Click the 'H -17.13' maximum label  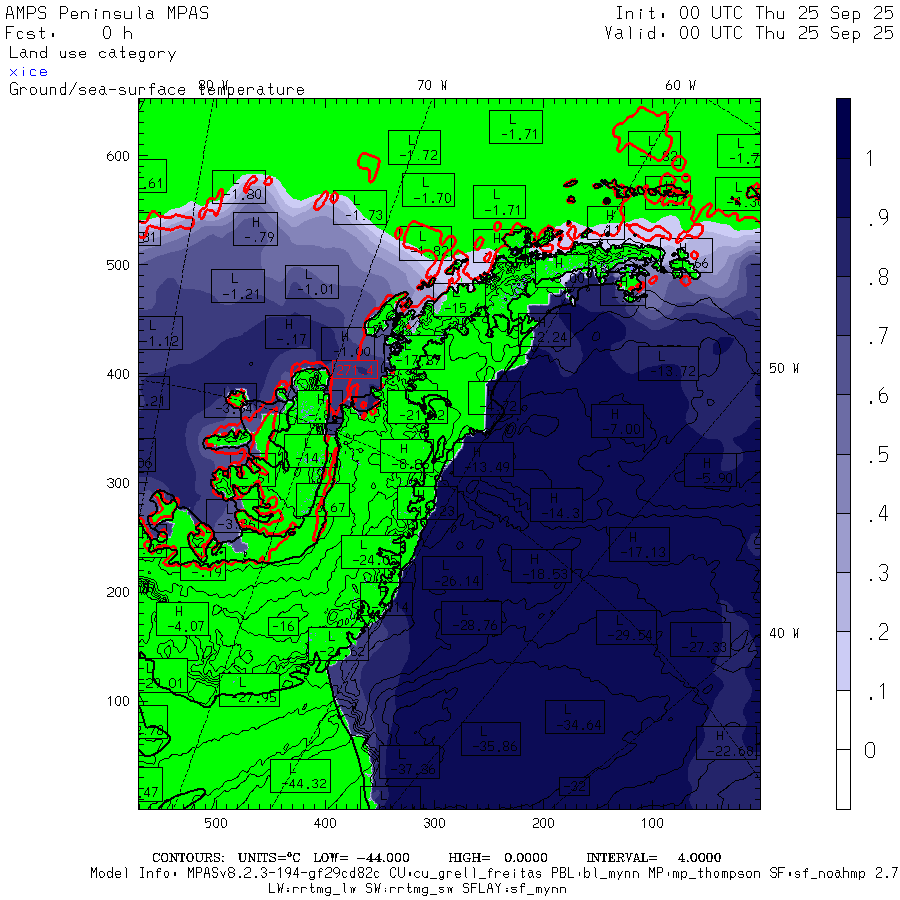point(639,544)
